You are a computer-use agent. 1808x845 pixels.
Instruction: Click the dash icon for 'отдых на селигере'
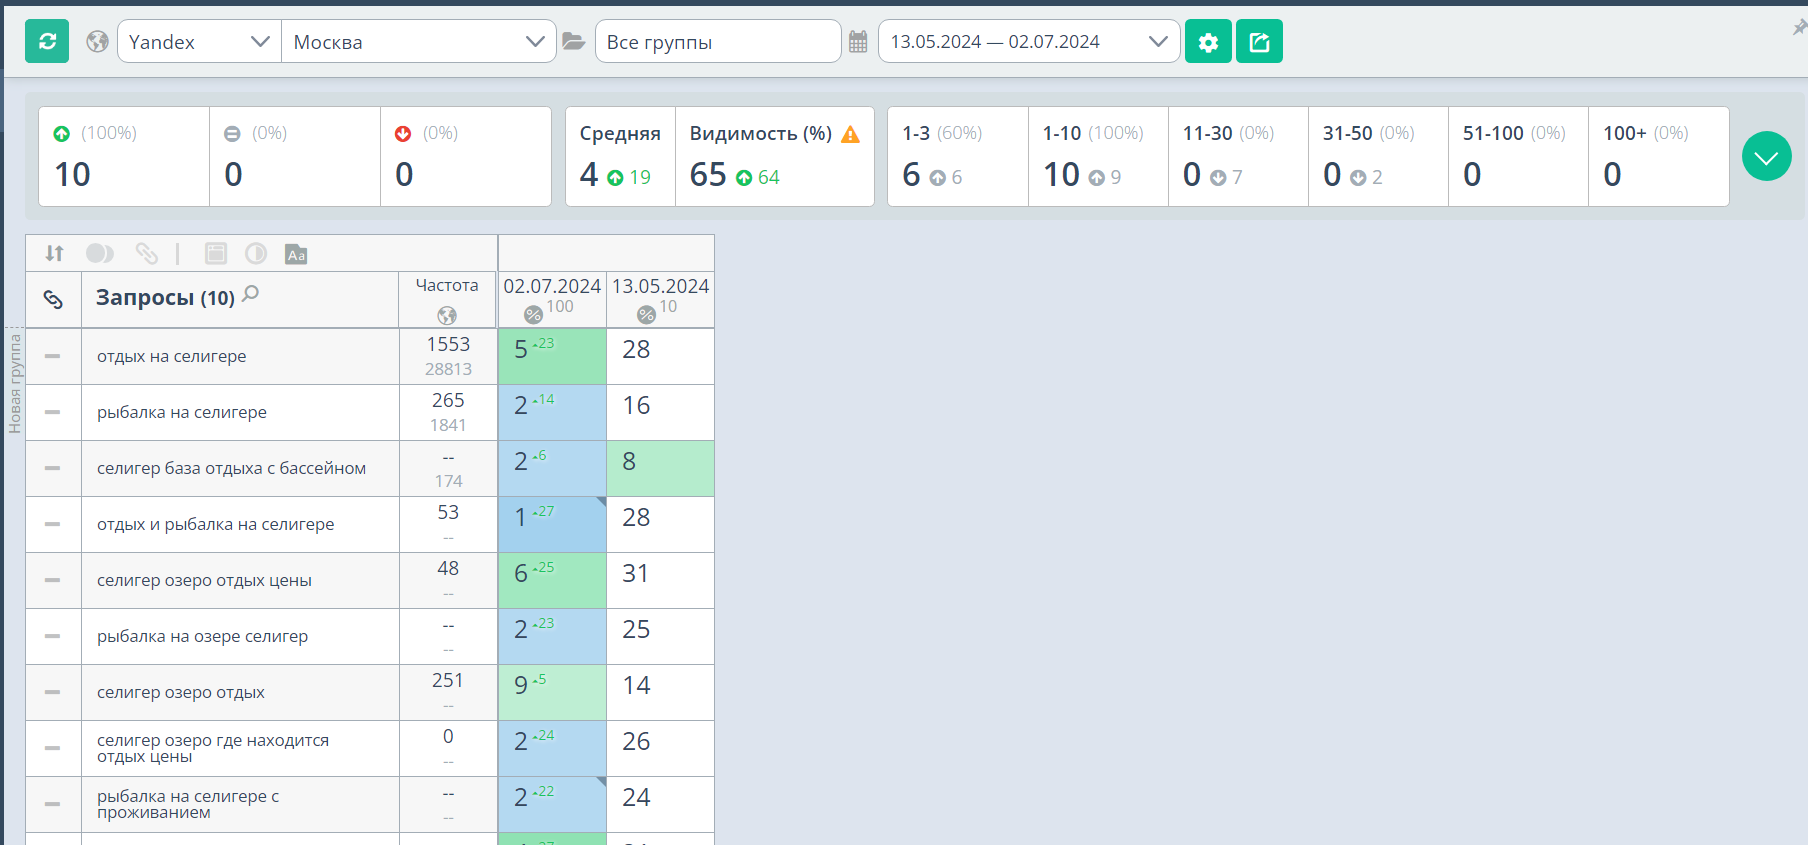53,356
